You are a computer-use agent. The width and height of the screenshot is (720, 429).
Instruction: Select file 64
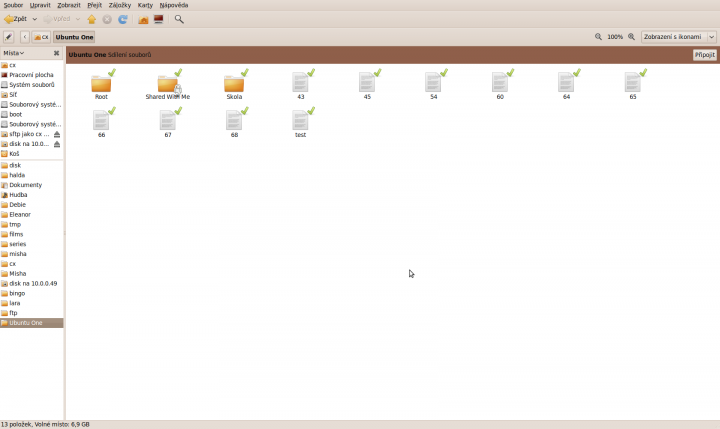[567, 85]
